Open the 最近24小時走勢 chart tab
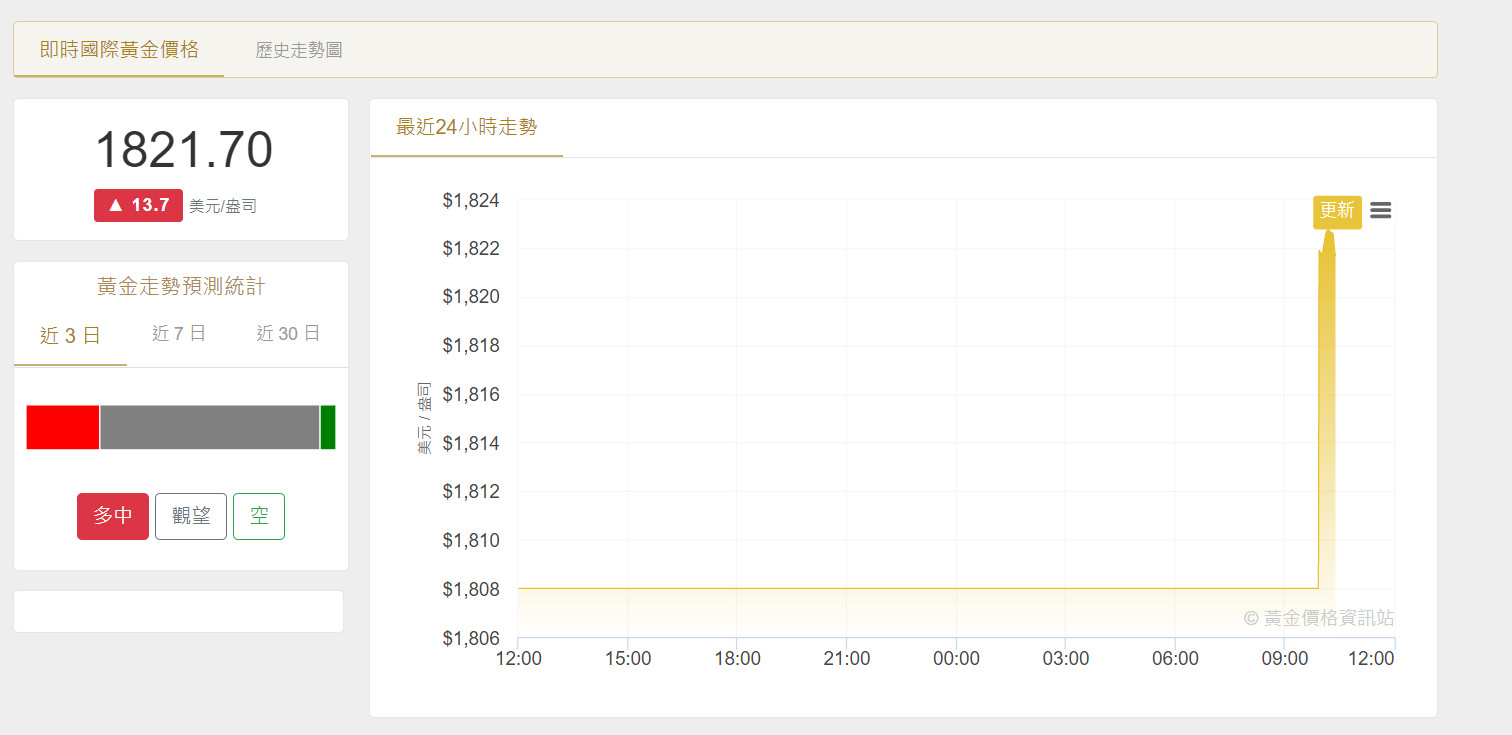Viewport: 1512px width, 735px height. pos(466,127)
